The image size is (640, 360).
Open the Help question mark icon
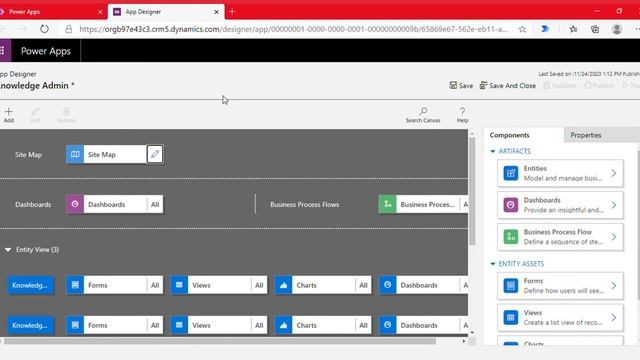coord(462,111)
